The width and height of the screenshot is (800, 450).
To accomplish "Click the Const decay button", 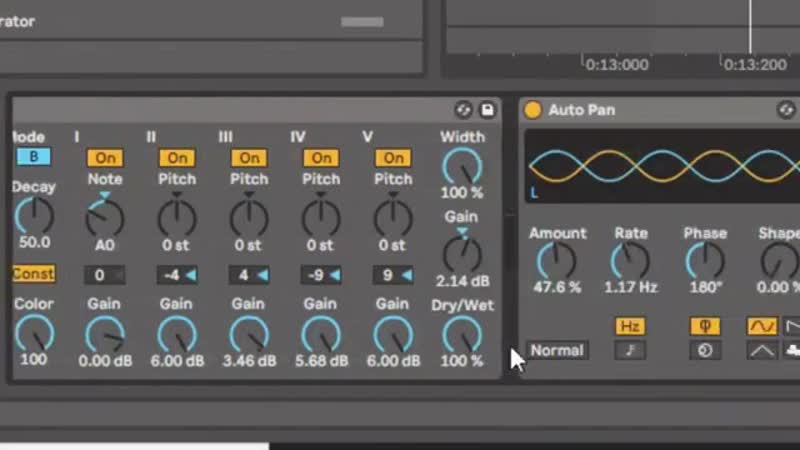I will (33, 274).
